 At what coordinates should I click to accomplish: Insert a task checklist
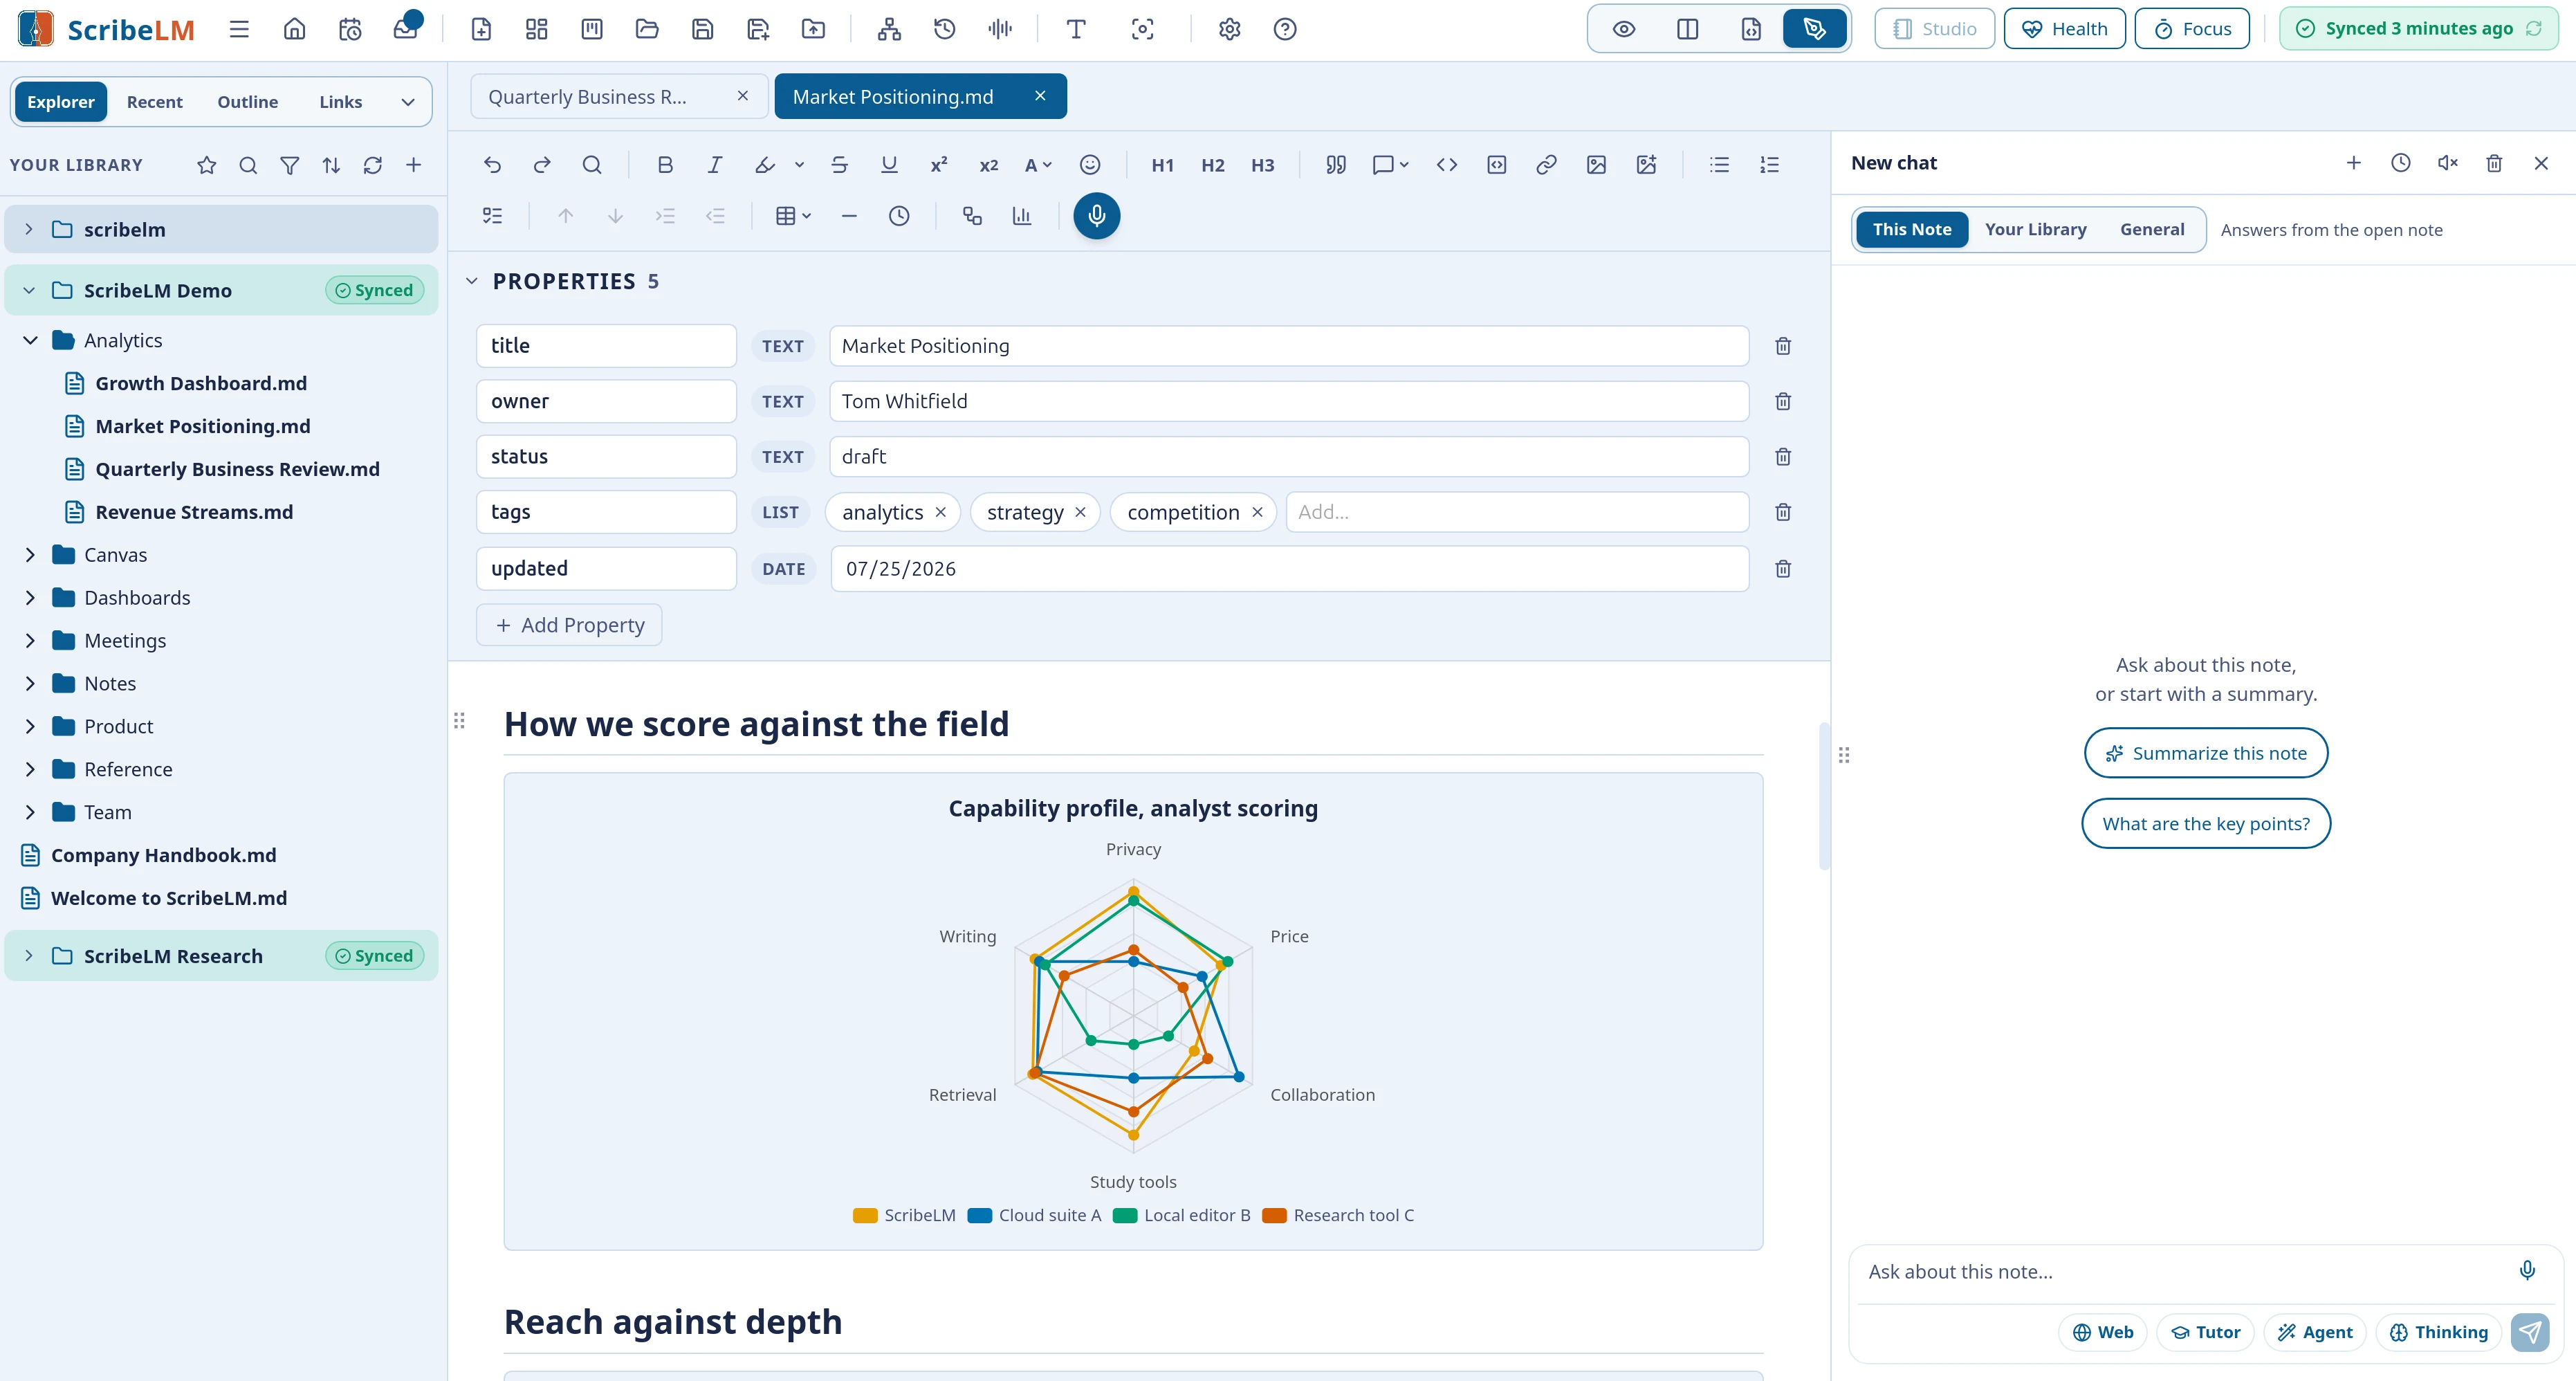coord(492,216)
